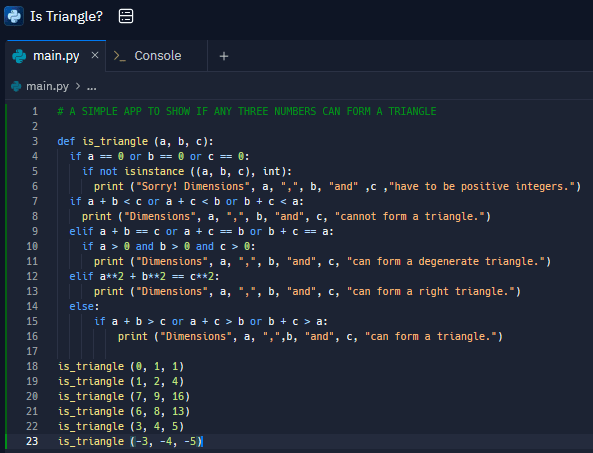Open the breadcrumb ellipsis segment

pyautogui.click(x=92, y=87)
